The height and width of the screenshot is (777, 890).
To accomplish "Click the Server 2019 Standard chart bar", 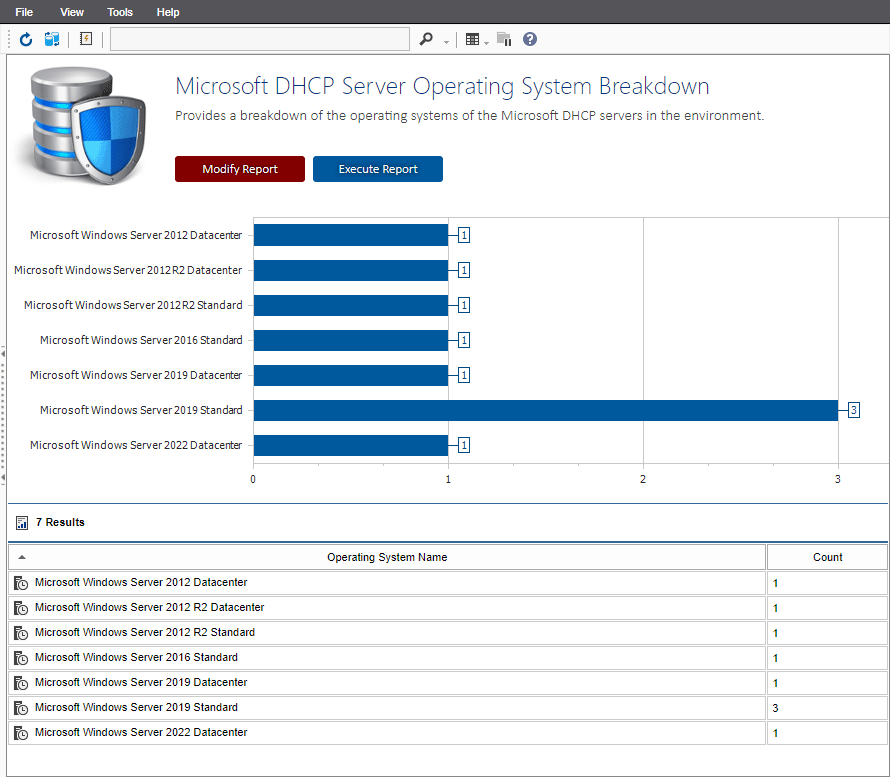I will [545, 410].
